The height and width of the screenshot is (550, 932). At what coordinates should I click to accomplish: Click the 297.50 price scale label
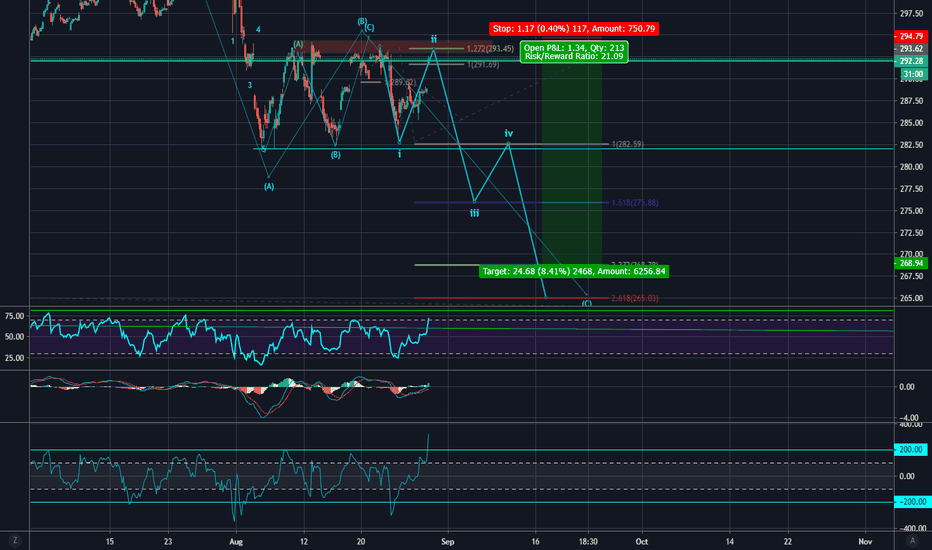click(x=911, y=13)
